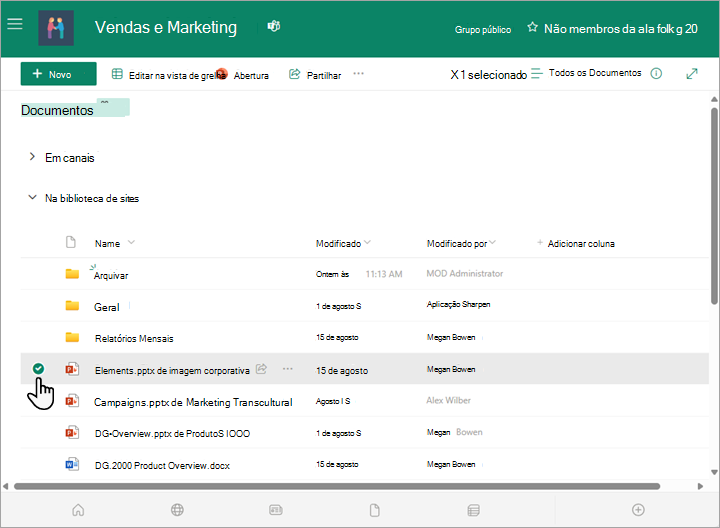Click the Relatórios Mensais folder icon
This screenshot has width=720, height=528.
(x=72, y=337)
